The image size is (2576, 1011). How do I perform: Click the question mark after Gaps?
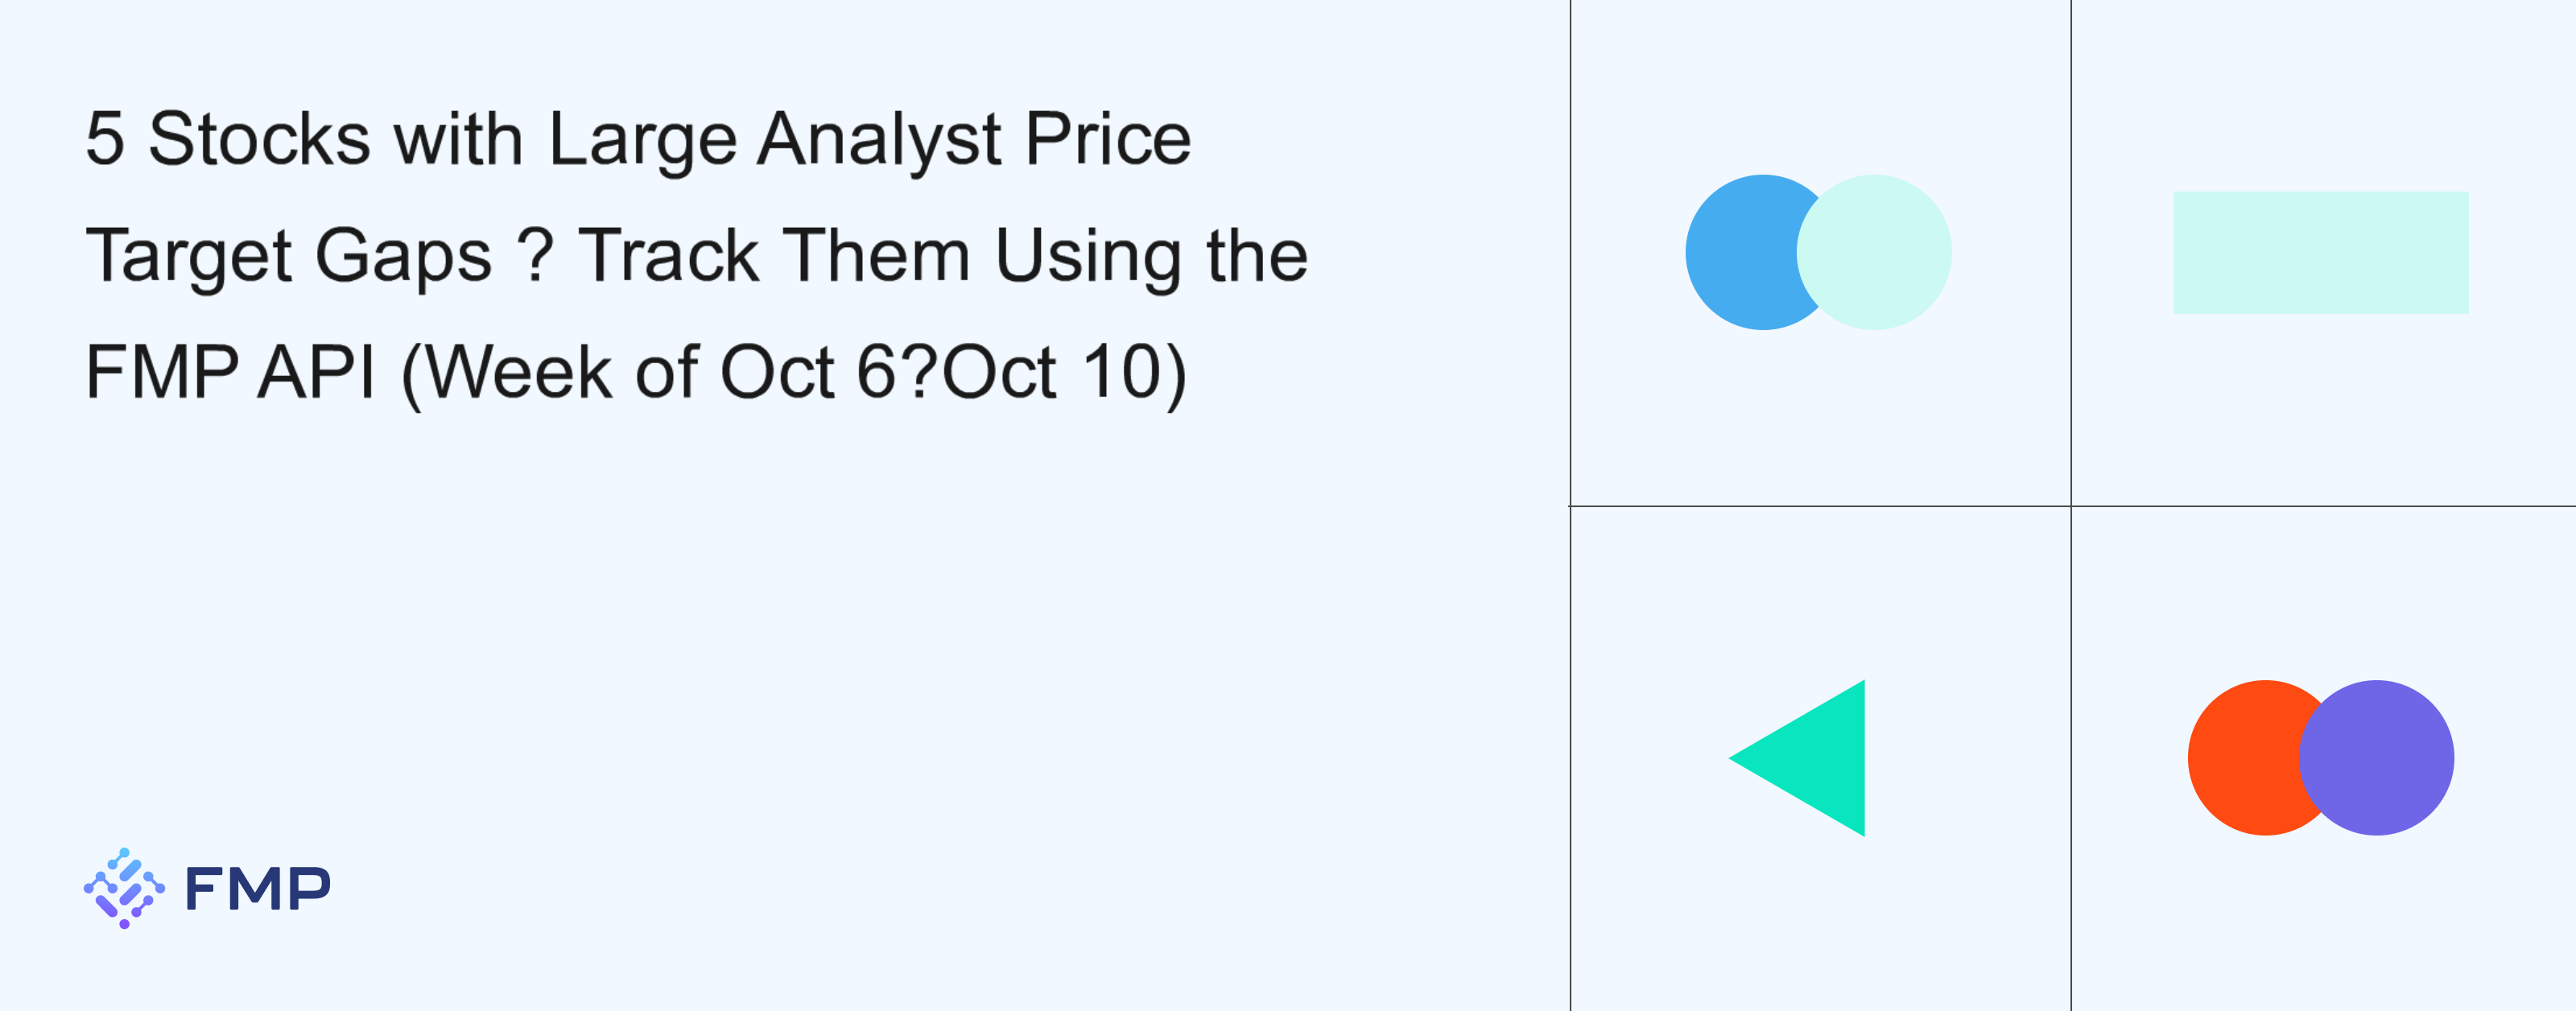click(536, 255)
